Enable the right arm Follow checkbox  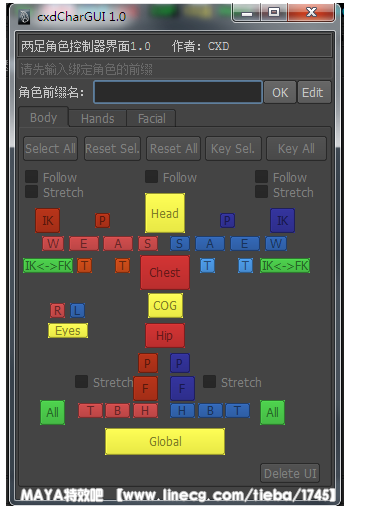point(262,177)
